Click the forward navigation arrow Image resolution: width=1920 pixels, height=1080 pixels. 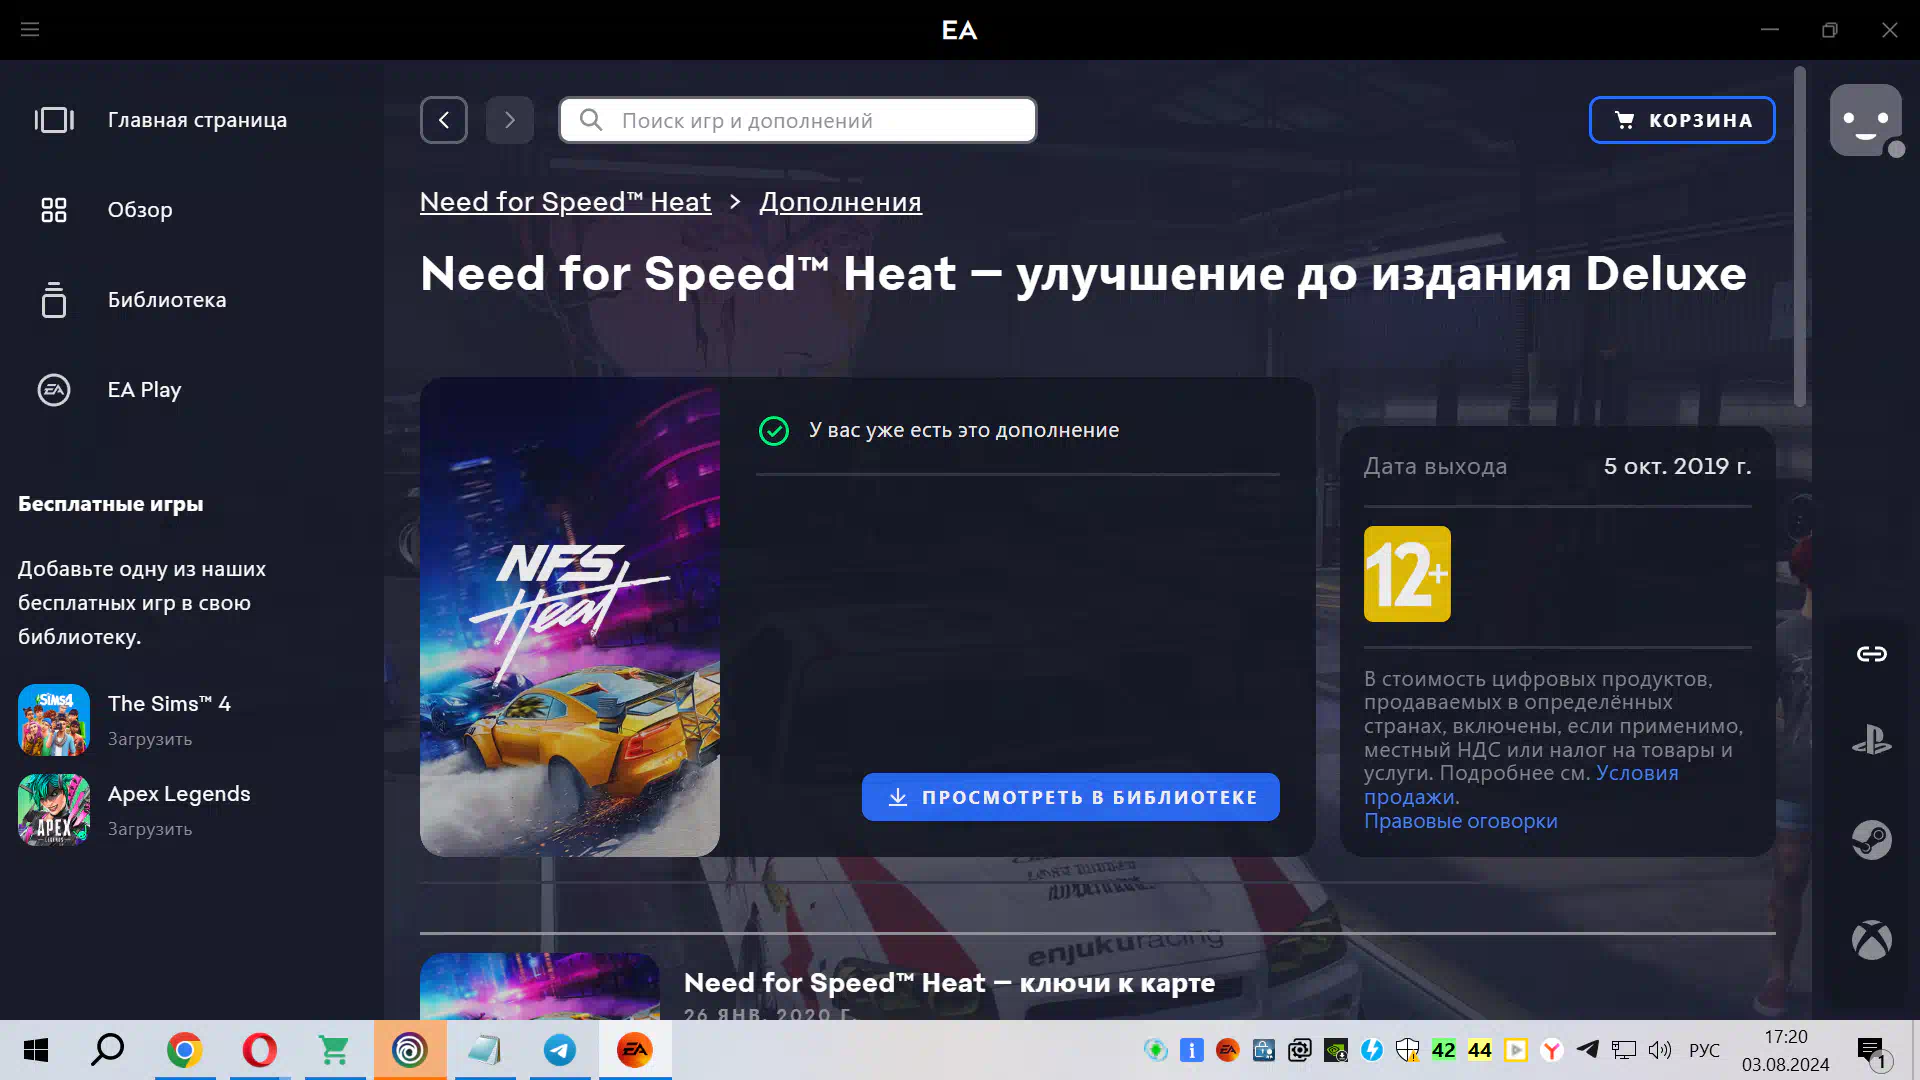point(510,120)
